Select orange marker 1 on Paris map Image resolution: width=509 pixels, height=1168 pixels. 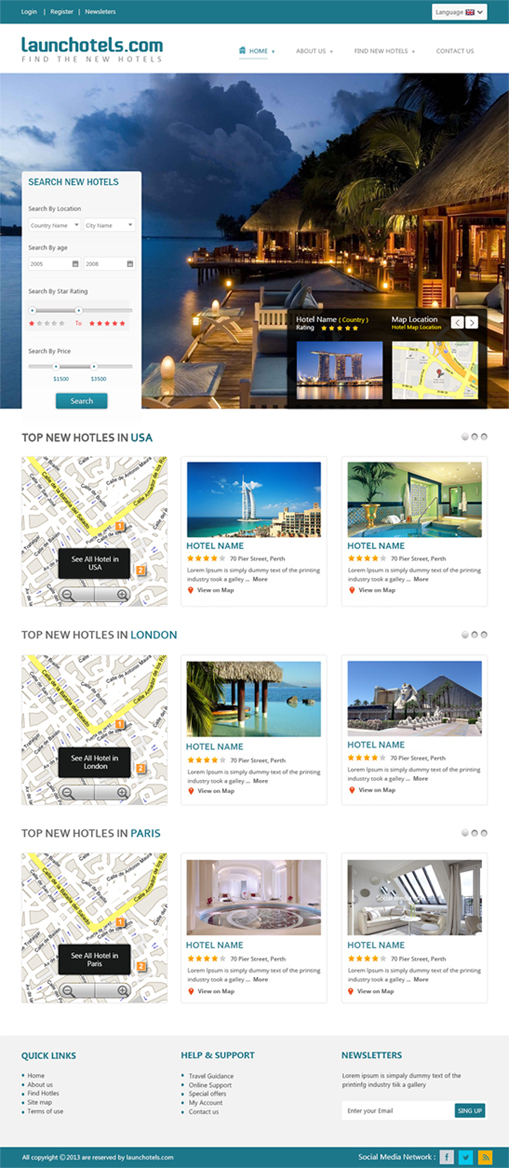(x=119, y=922)
